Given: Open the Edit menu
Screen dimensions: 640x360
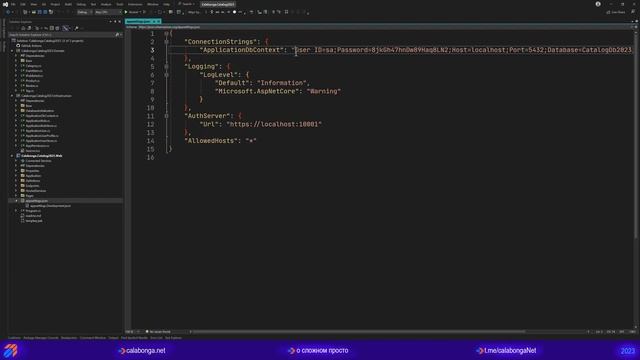Looking at the screenshot, I should pyautogui.click(x=23, y=4).
